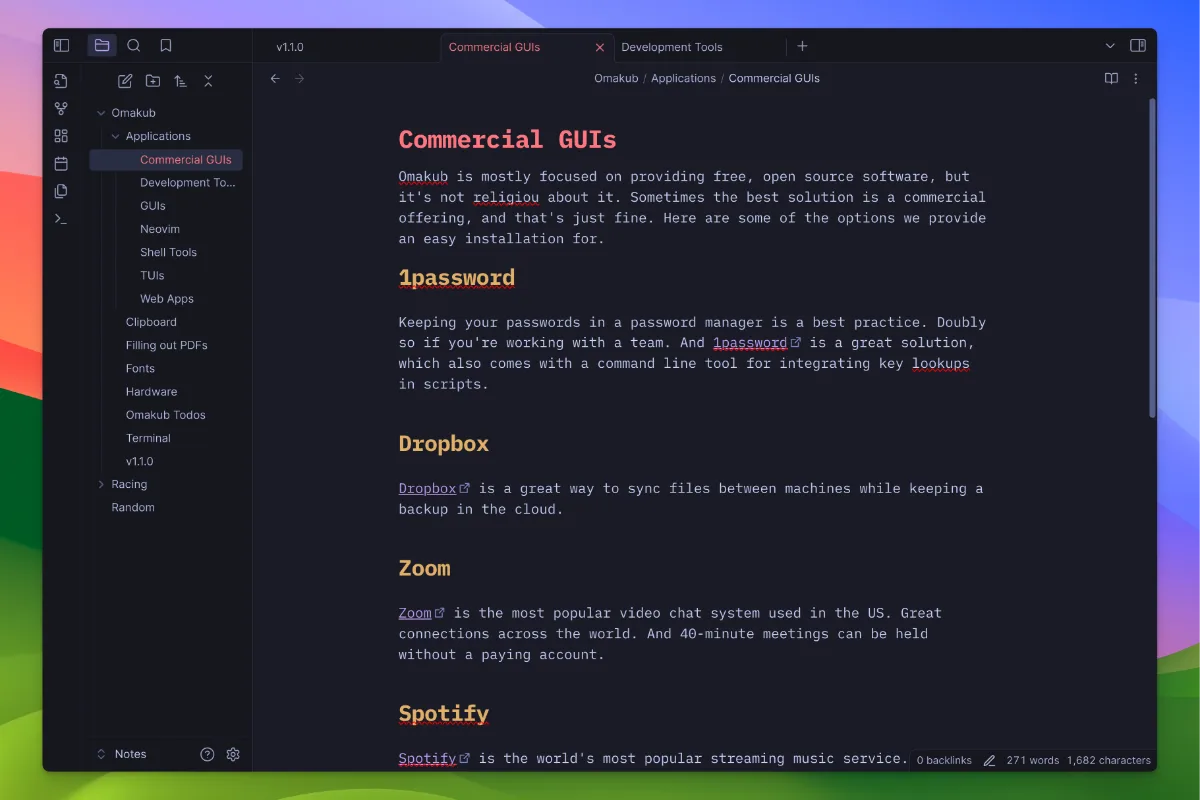Switch to reading view book icon
The height and width of the screenshot is (800, 1200).
pos(1111,78)
